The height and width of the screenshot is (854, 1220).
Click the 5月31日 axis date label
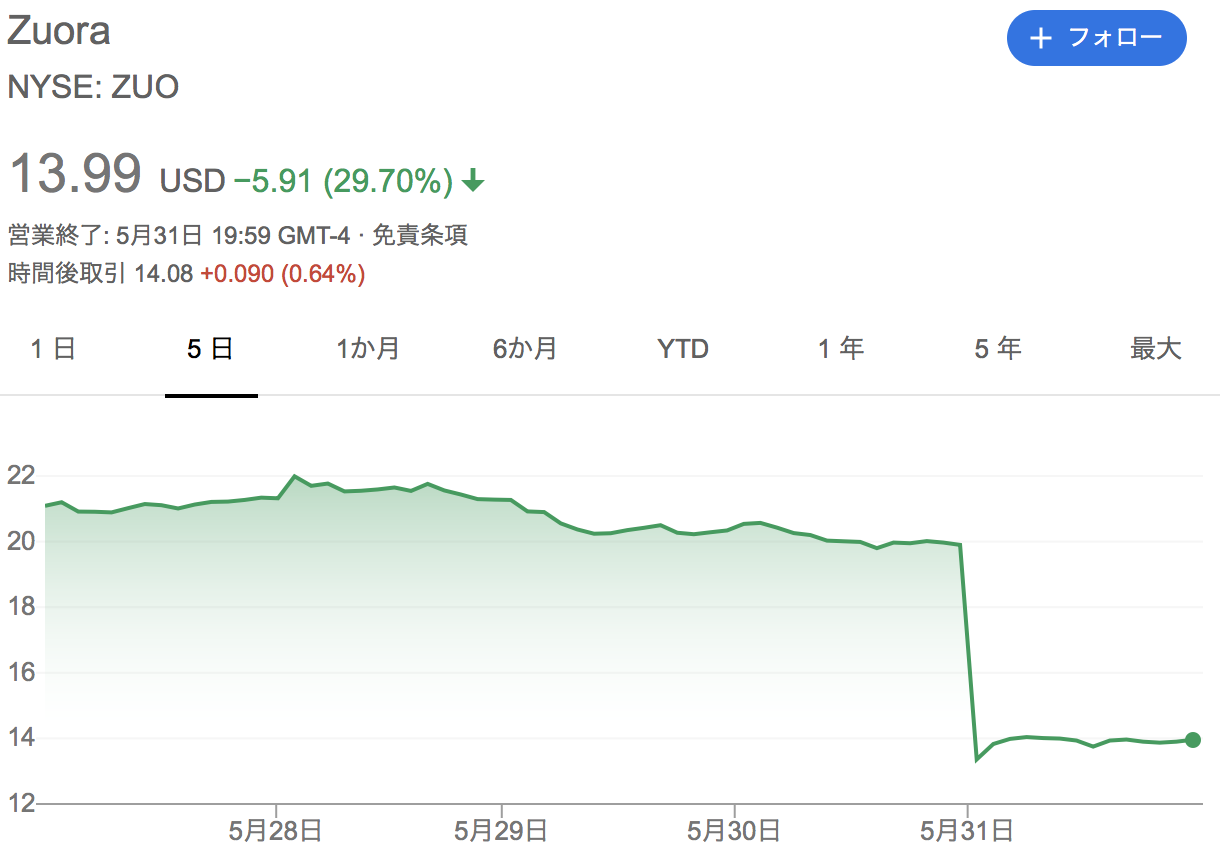(967, 830)
